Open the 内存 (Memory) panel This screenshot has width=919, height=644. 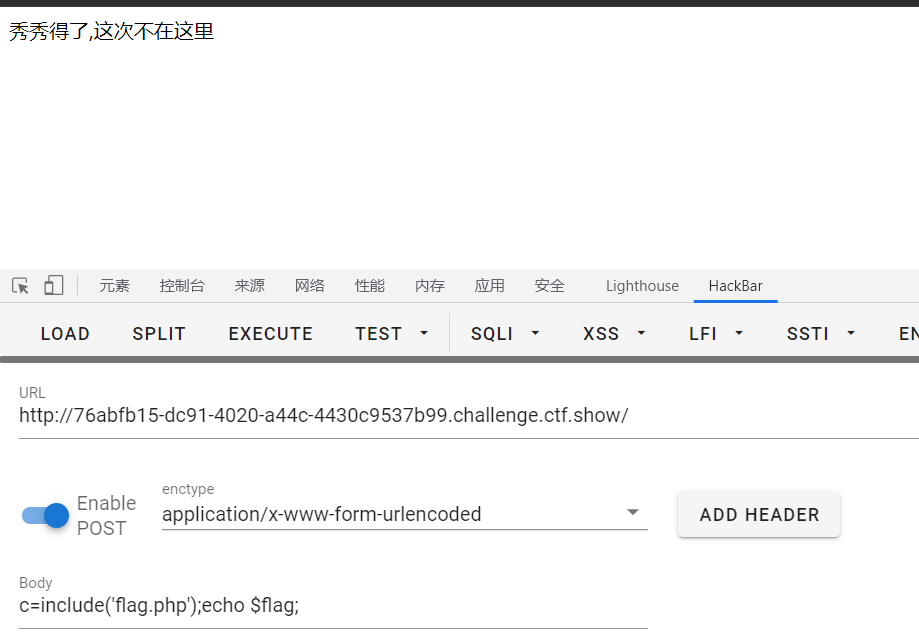(x=429, y=285)
